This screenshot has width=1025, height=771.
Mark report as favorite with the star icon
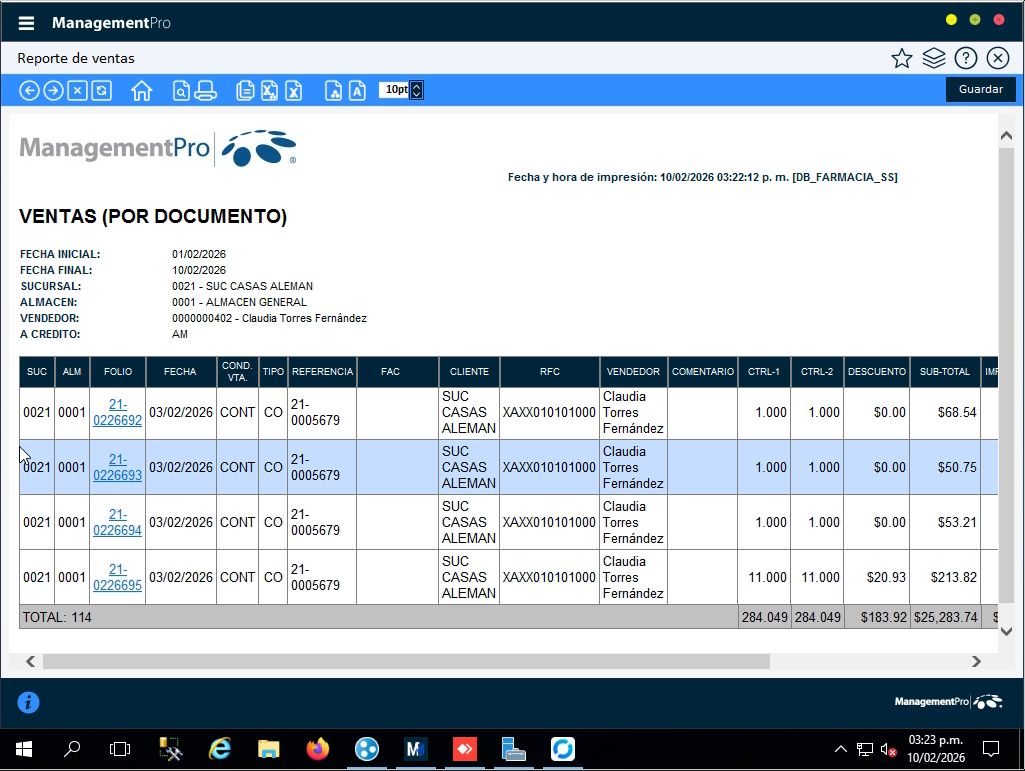coord(902,58)
